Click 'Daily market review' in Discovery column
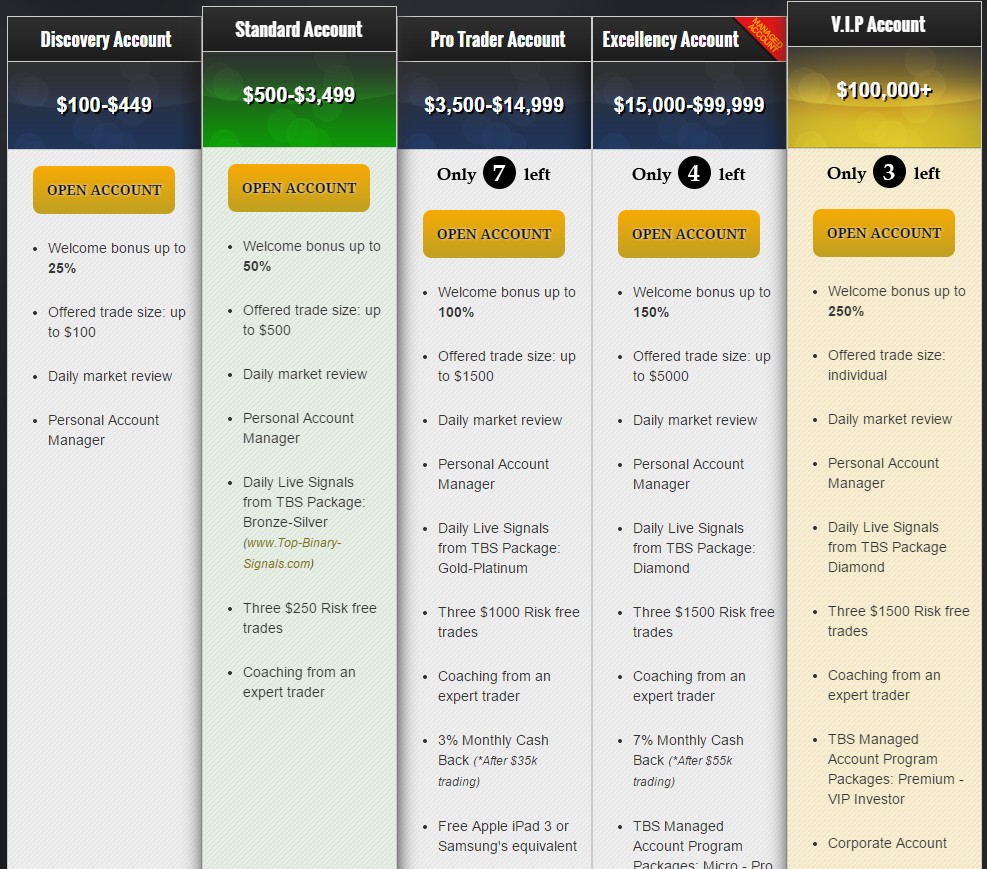 tap(110, 376)
